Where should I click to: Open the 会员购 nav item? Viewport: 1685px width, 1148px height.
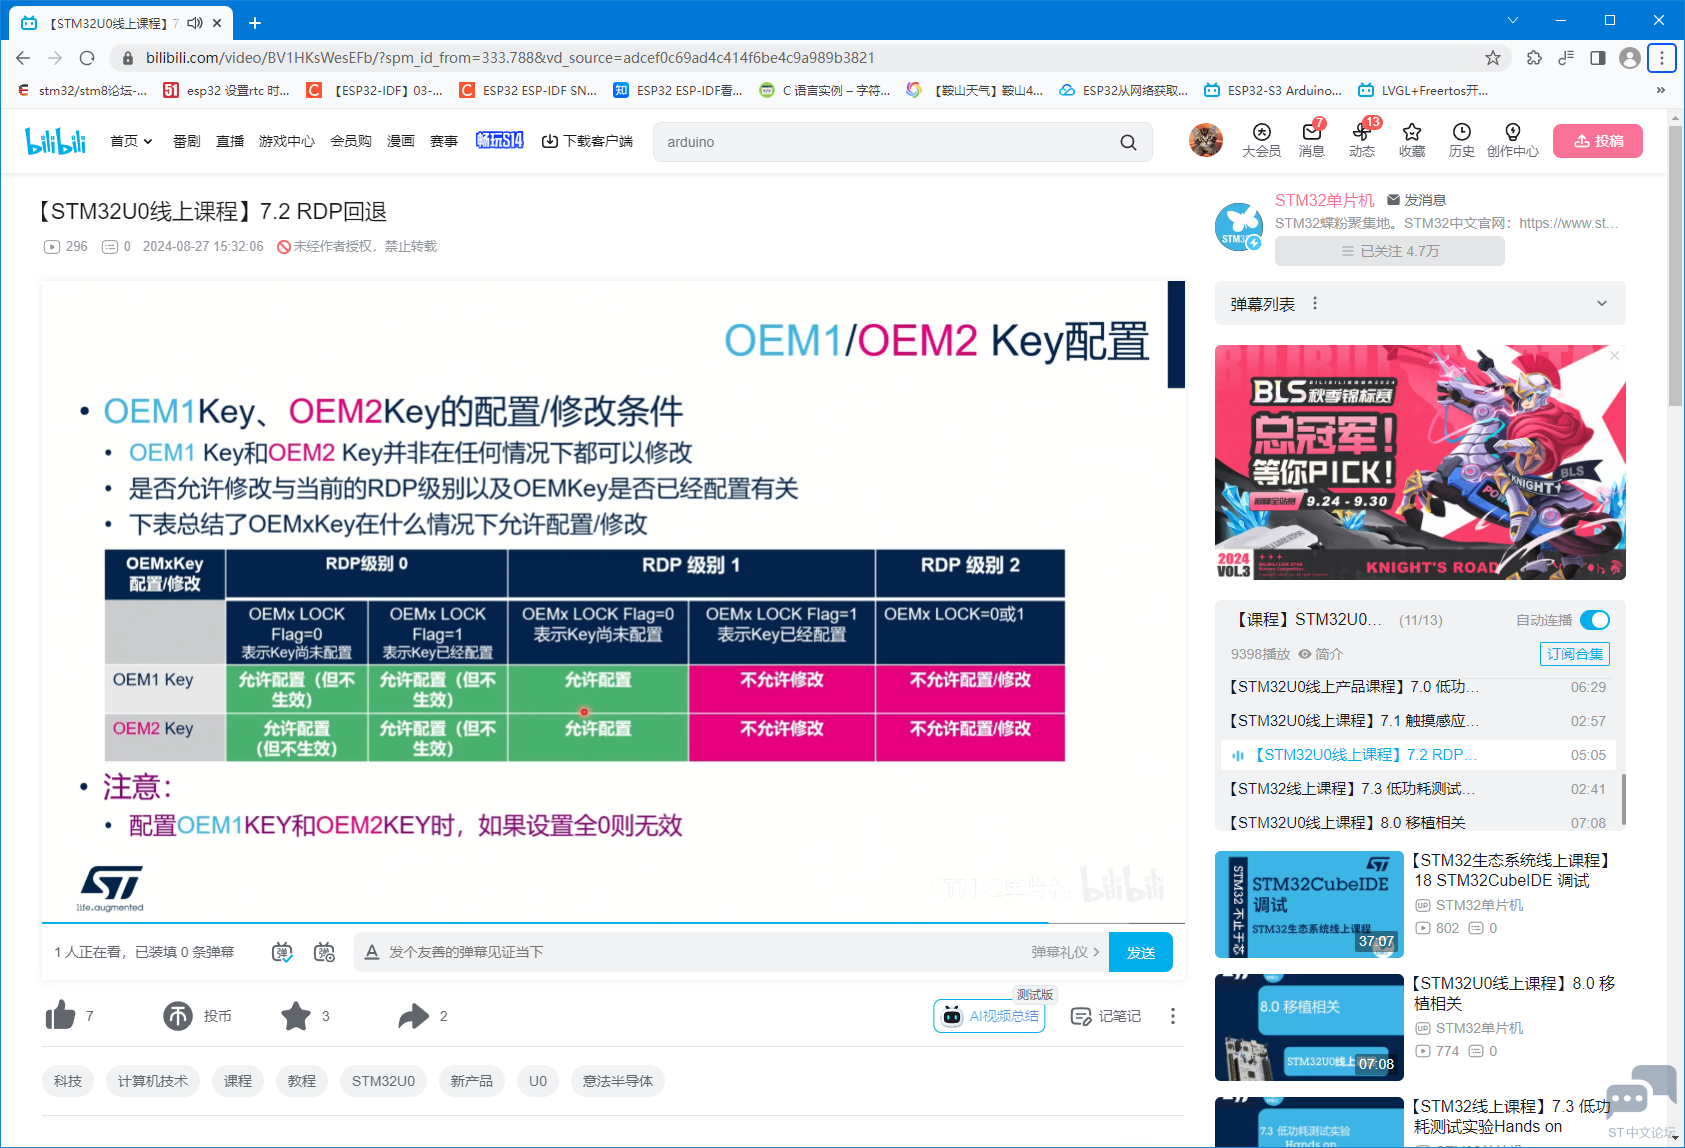[x=351, y=141]
